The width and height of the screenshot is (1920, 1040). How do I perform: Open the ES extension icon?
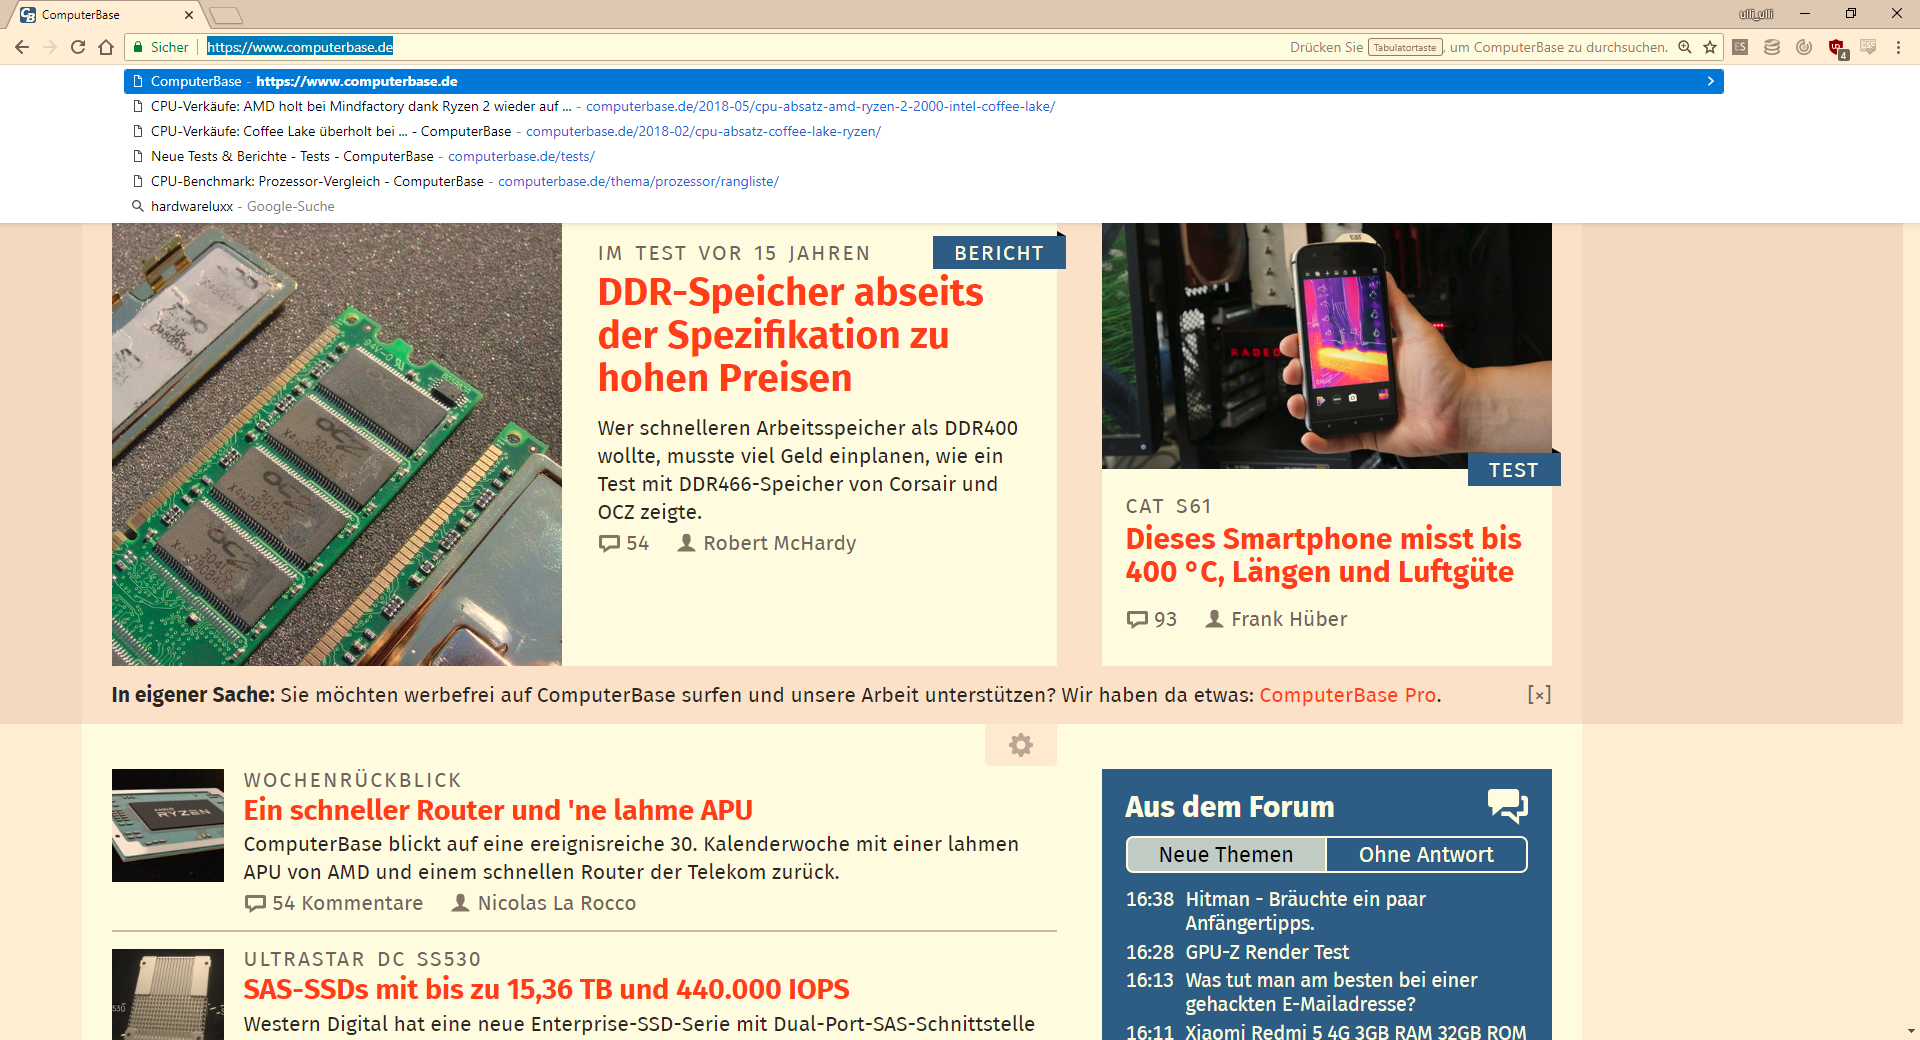[x=1740, y=47]
